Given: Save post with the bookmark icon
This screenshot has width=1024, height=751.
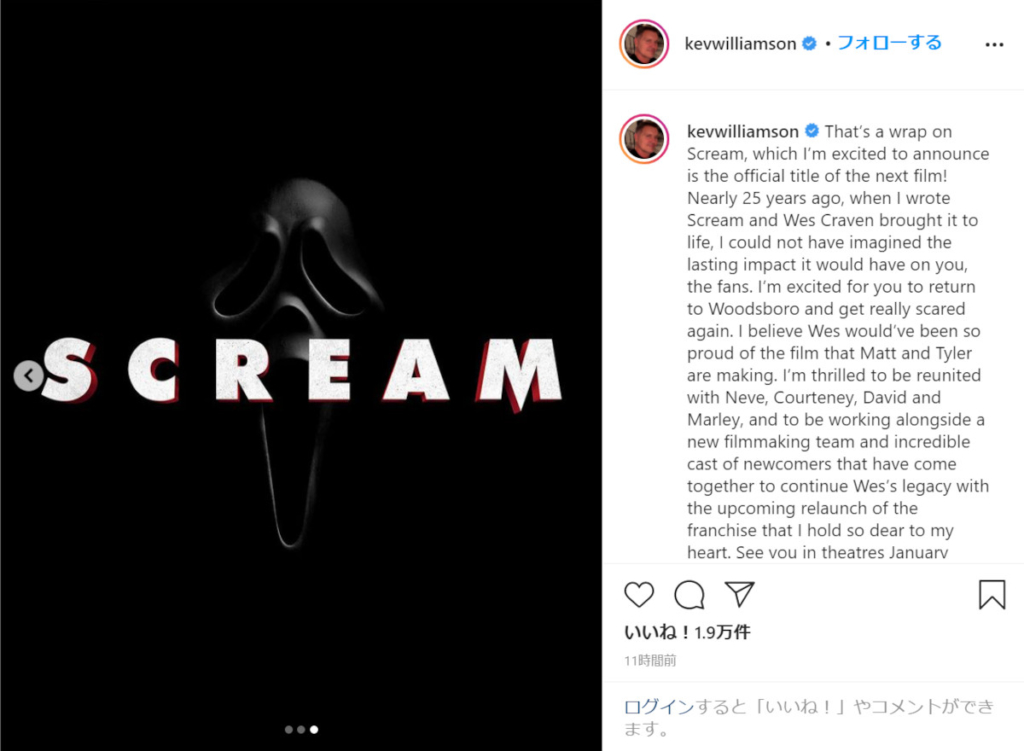Looking at the screenshot, I should coord(991,594).
